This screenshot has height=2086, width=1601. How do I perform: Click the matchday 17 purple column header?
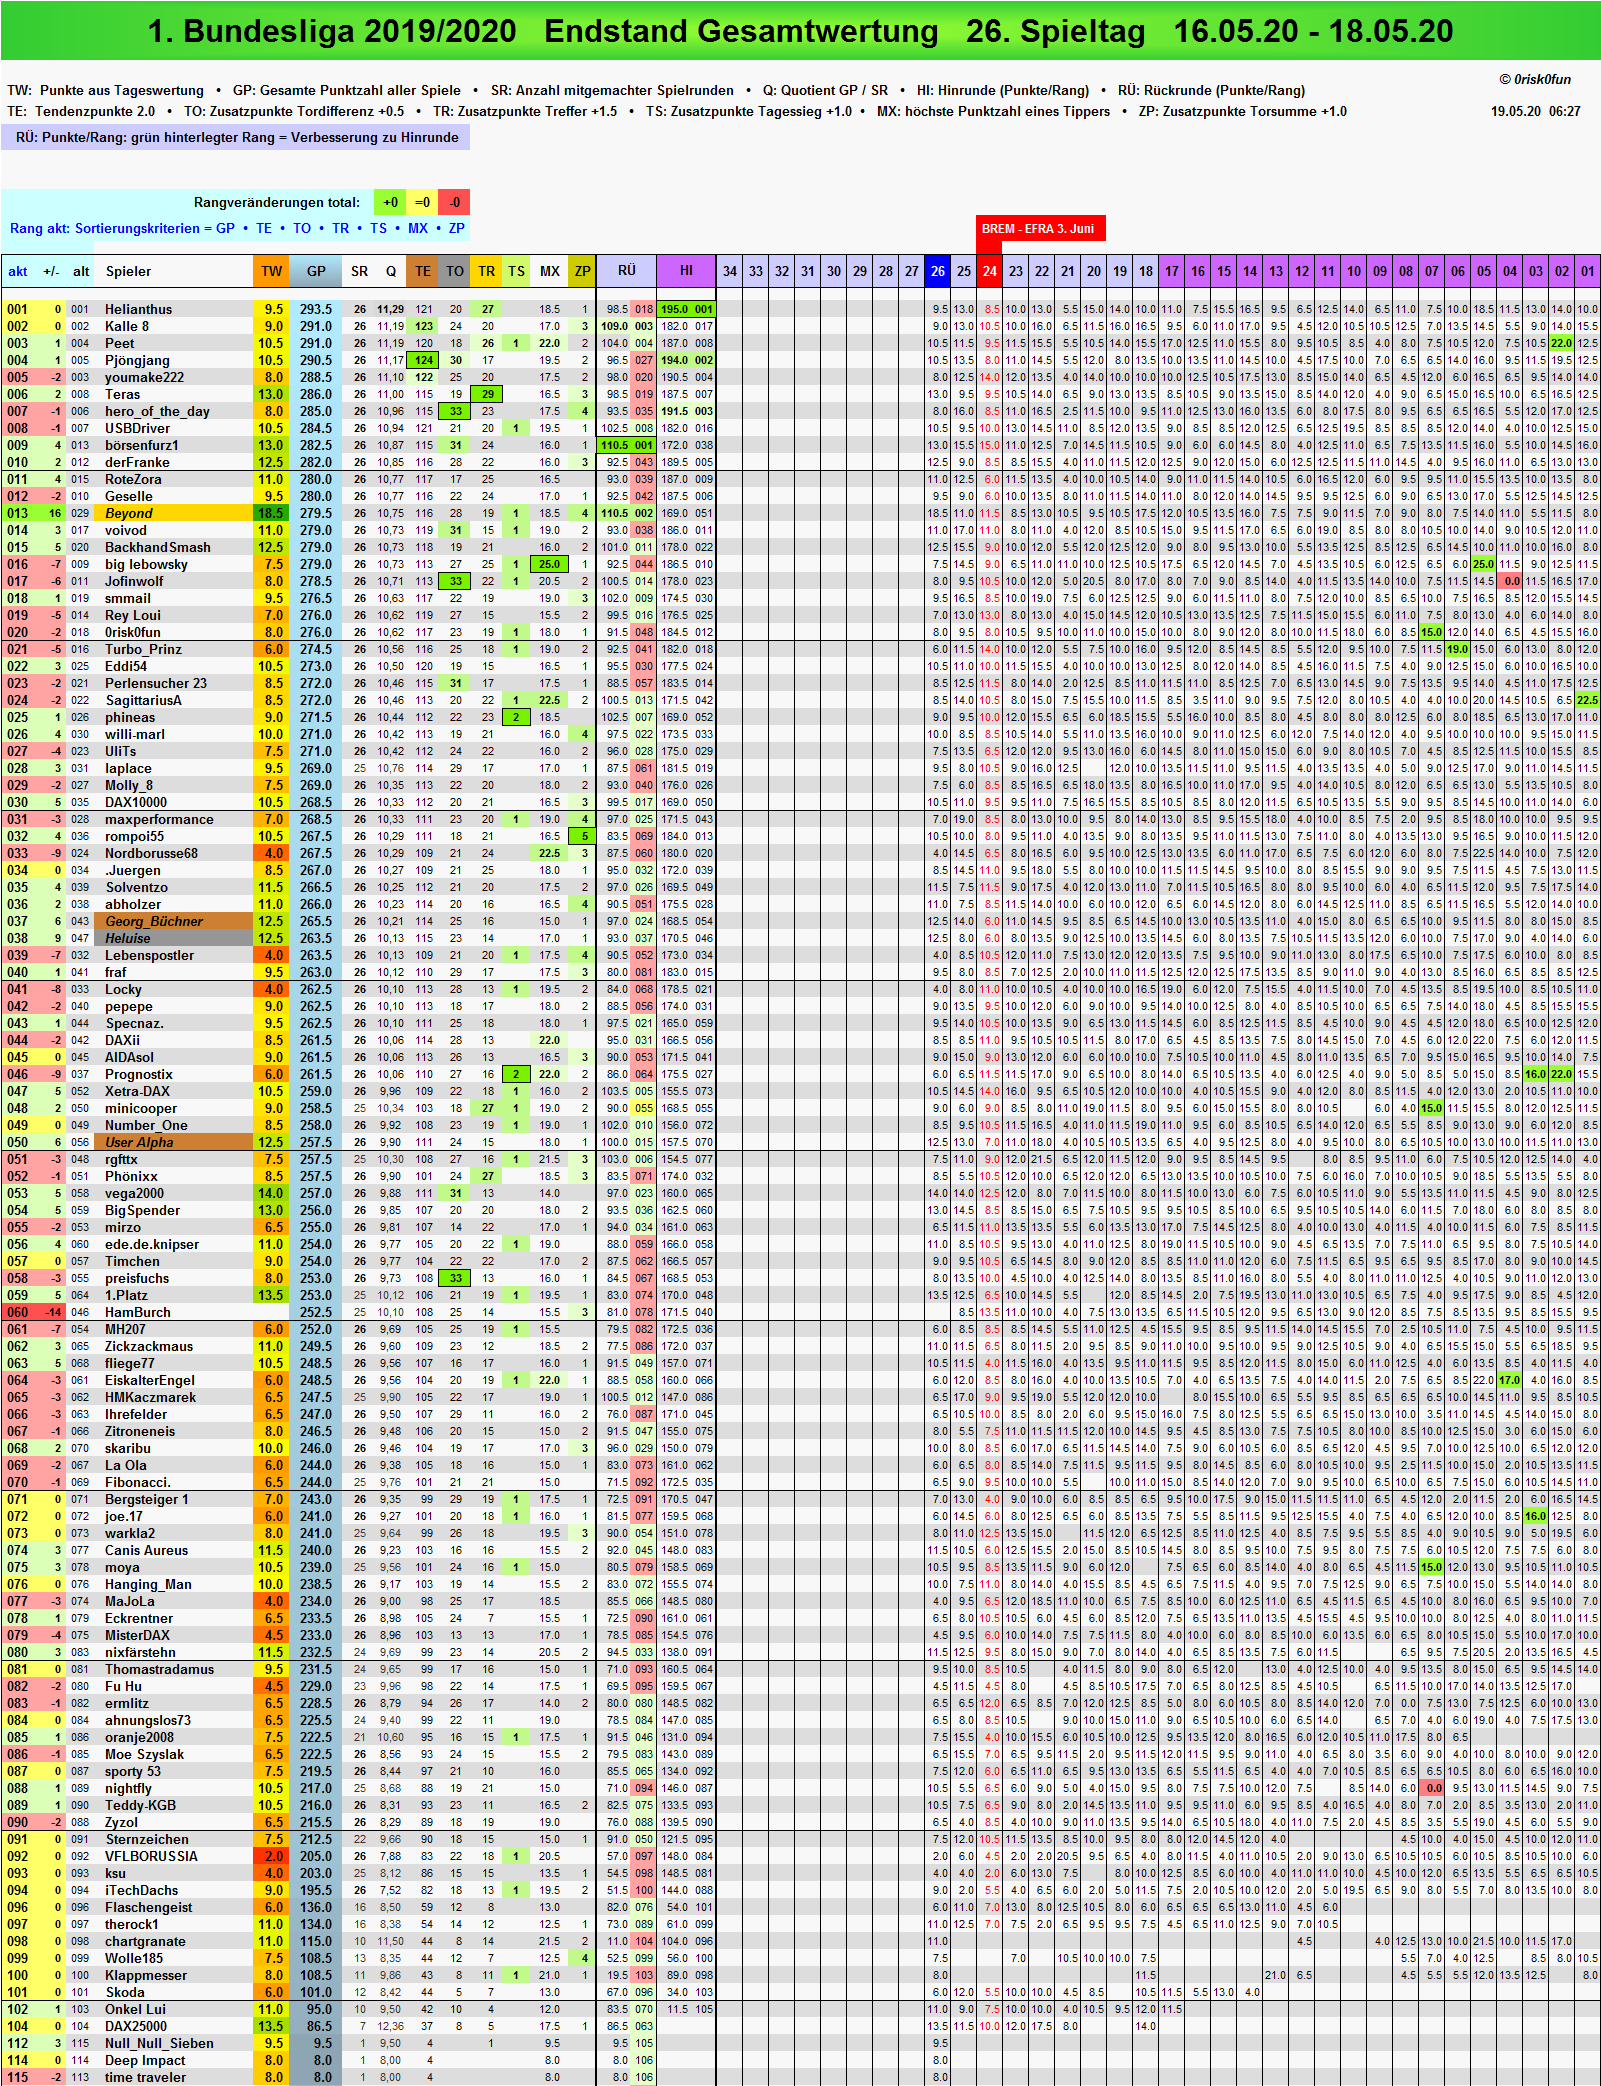coord(1171,271)
